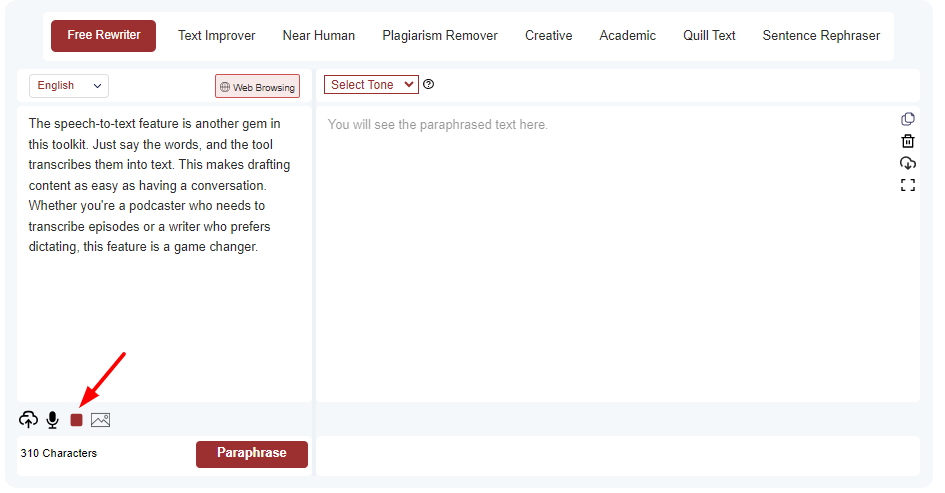945x493 pixels.
Task: Open the Sentence Rephraser tab
Action: click(x=821, y=36)
